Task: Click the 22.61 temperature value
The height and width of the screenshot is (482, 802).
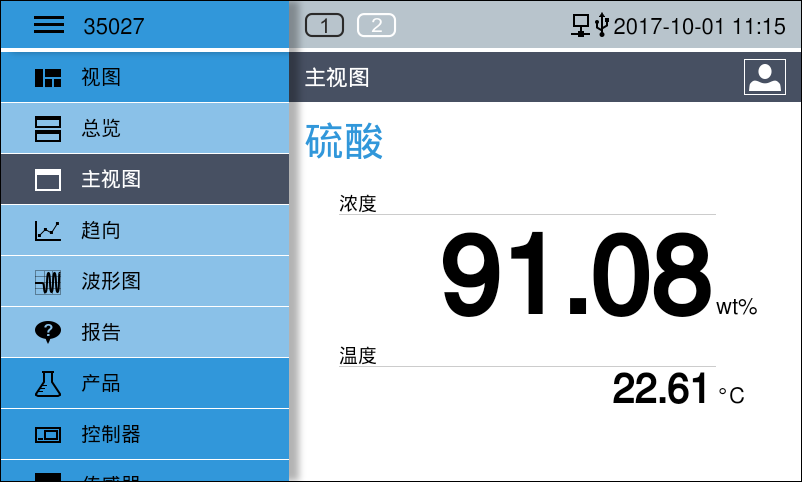Action: (x=660, y=389)
